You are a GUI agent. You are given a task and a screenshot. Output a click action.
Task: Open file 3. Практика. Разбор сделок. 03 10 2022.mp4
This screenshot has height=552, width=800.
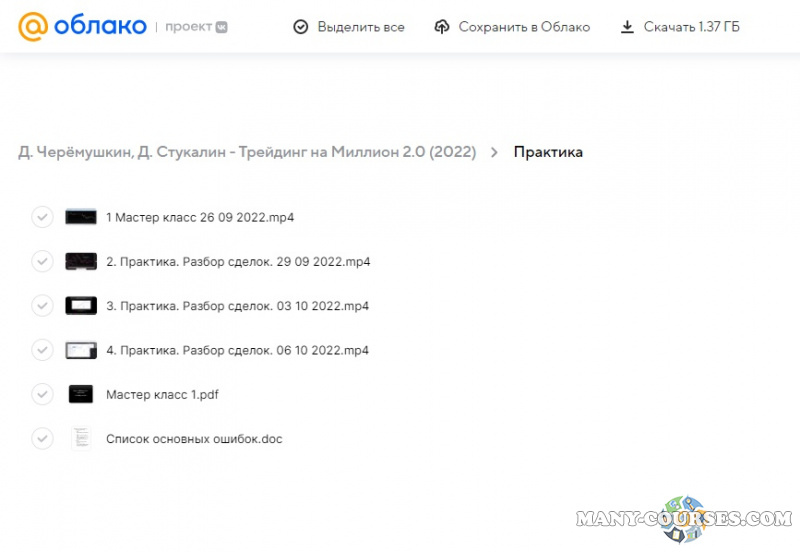pos(237,306)
